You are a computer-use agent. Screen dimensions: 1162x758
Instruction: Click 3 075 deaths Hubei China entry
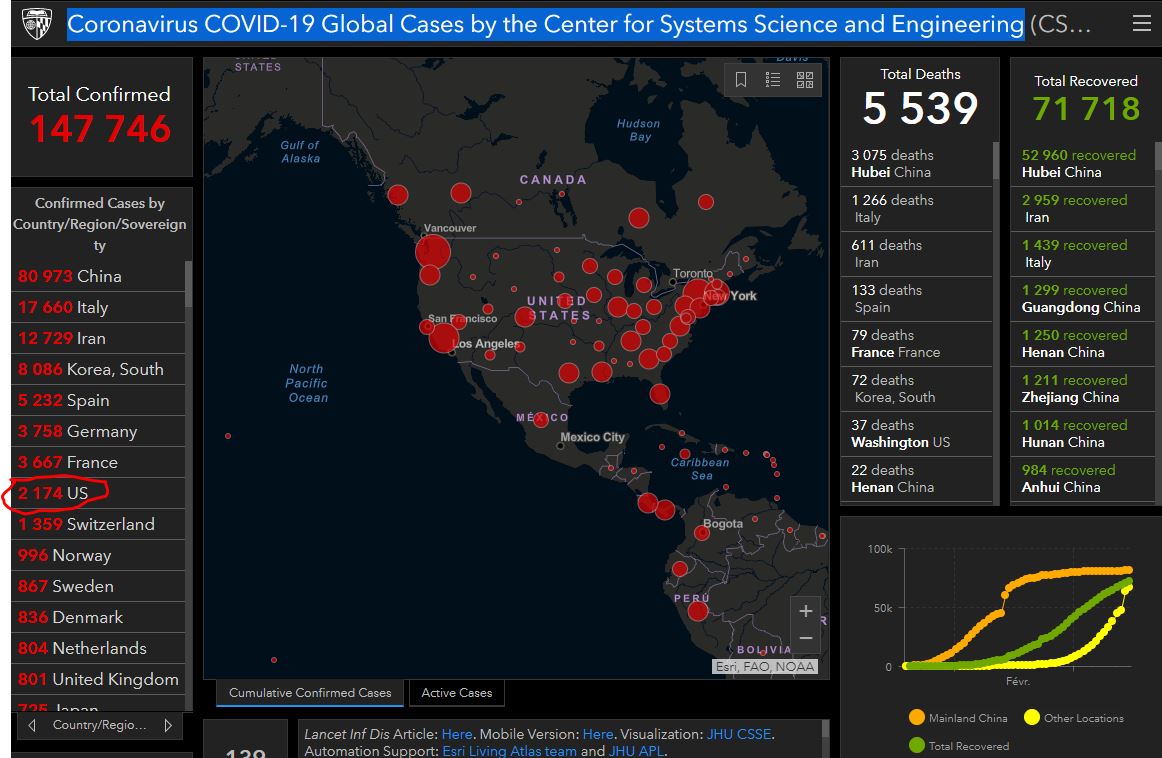point(917,163)
